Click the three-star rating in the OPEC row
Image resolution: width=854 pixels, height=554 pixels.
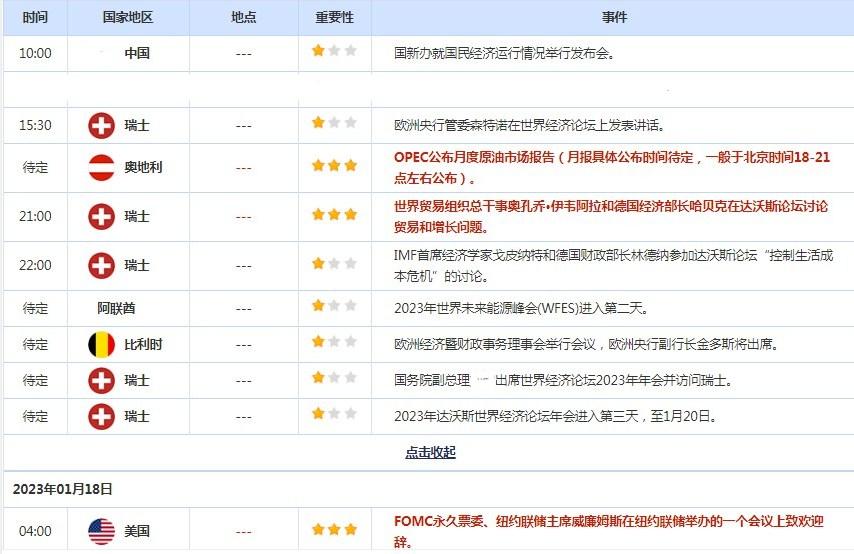coord(334,167)
